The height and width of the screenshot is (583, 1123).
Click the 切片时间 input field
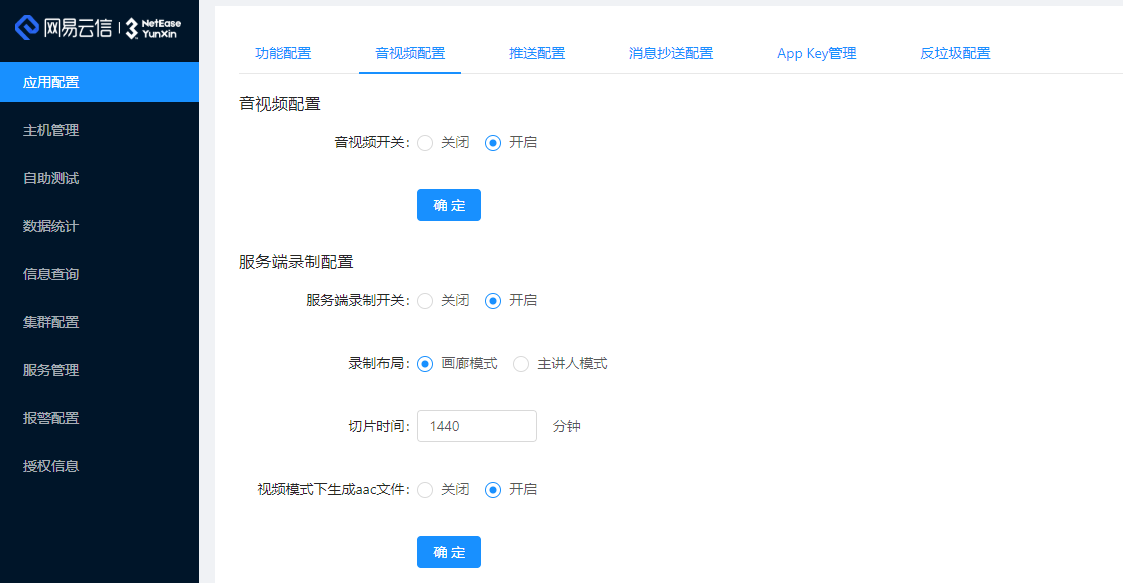point(476,426)
